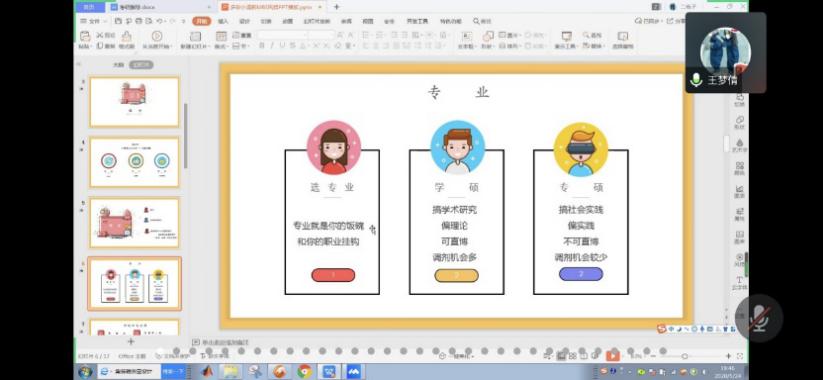Open the Design (设计) ribbon tab
This screenshot has height=380, width=823.
(x=245, y=21)
